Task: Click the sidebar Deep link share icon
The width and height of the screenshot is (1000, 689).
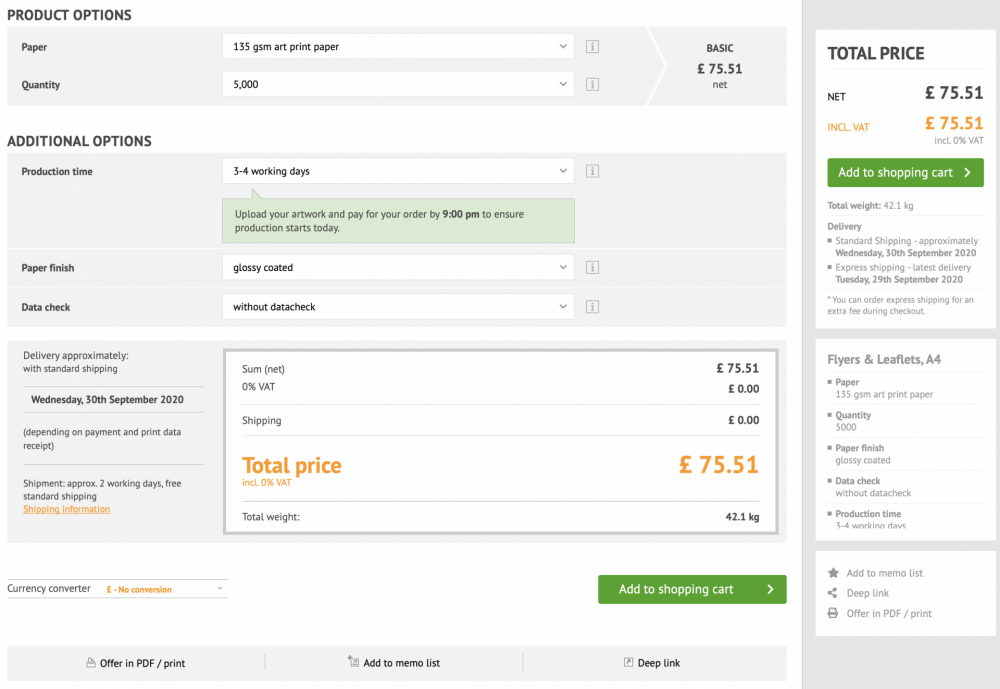Action: coord(833,593)
